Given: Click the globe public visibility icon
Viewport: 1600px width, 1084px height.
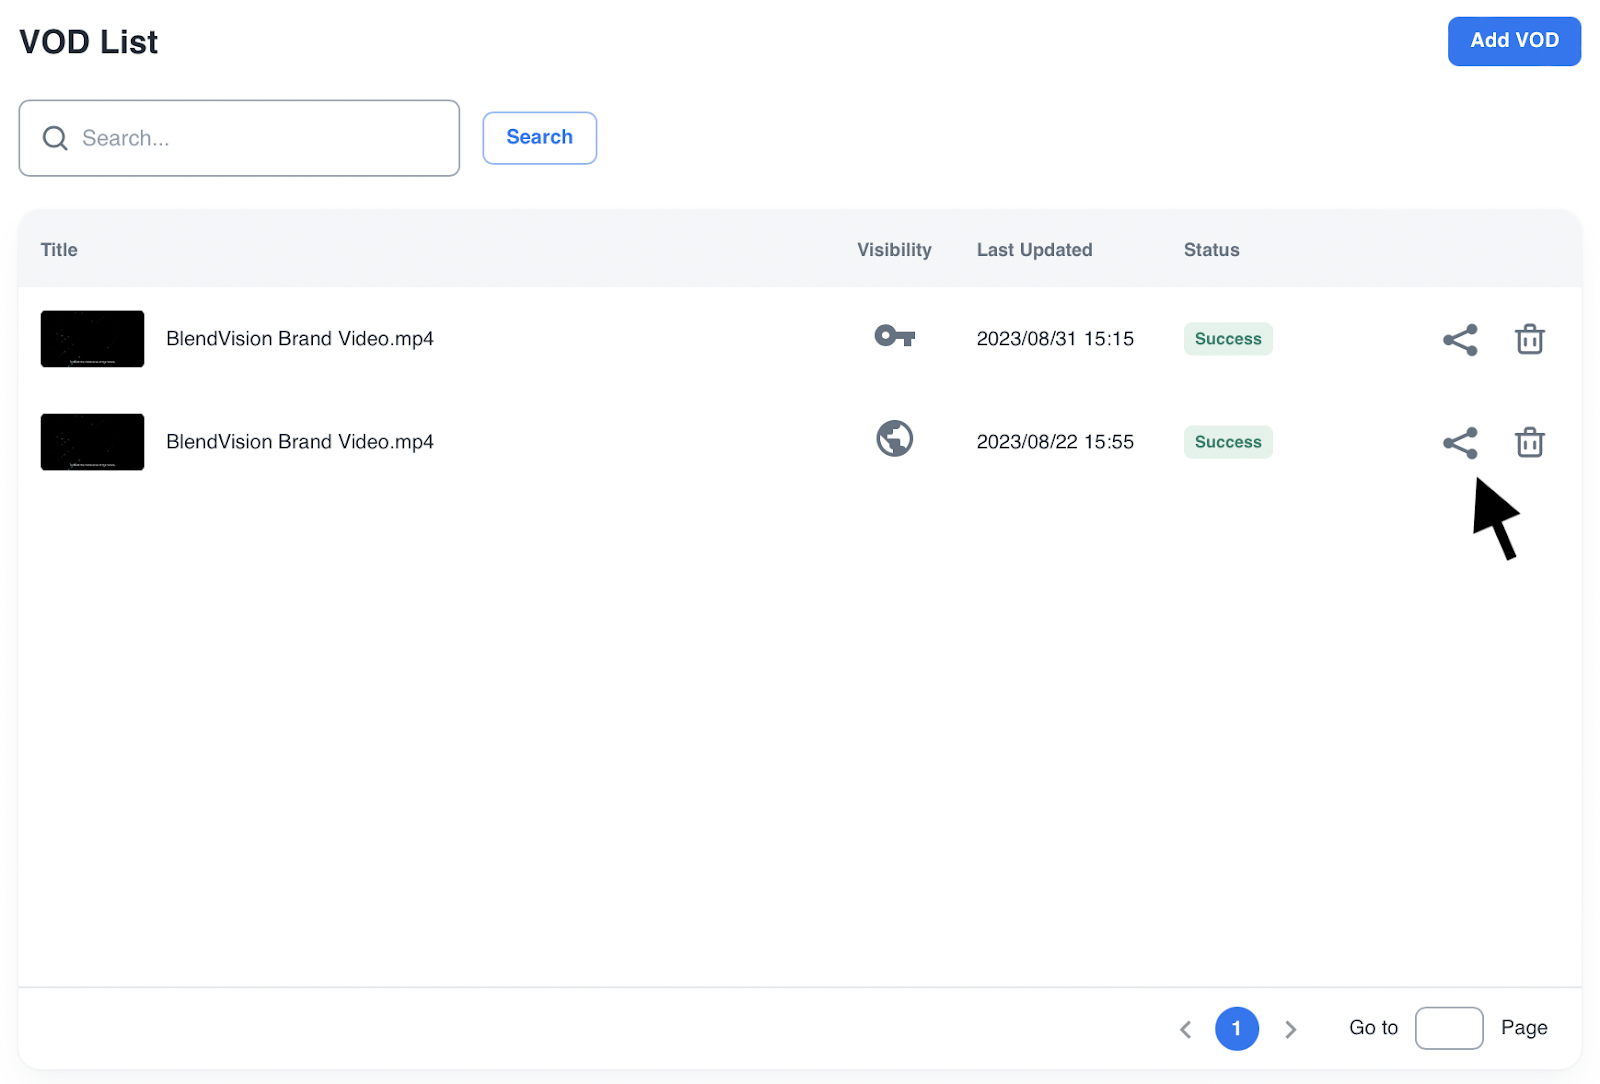Looking at the screenshot, I should (894, 439).
